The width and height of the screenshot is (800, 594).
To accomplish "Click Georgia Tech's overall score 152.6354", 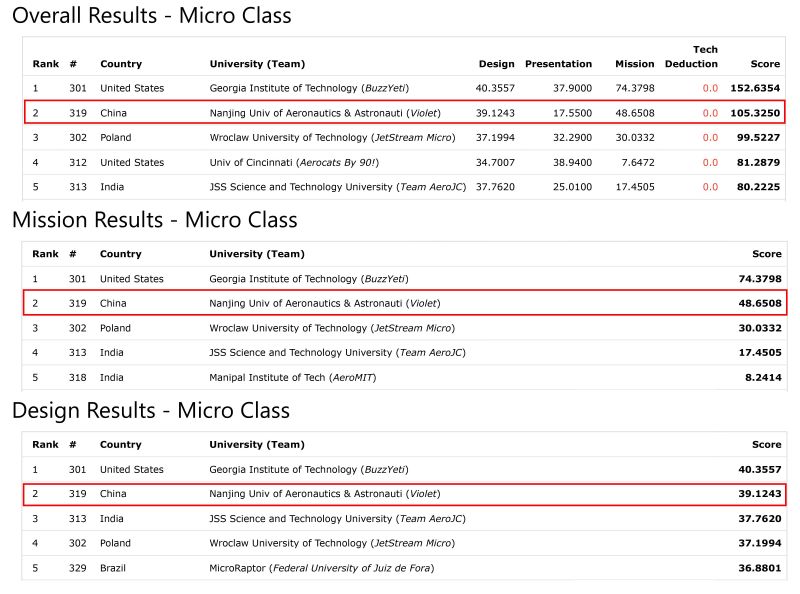I will tap(755, 88).
